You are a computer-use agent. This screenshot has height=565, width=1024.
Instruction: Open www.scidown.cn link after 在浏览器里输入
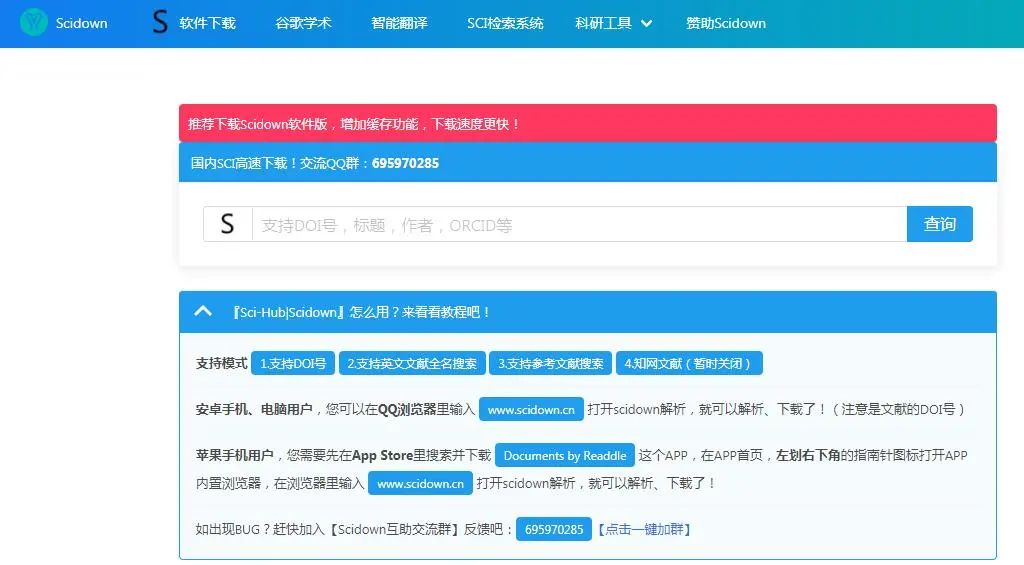click(x=420, y=483)
